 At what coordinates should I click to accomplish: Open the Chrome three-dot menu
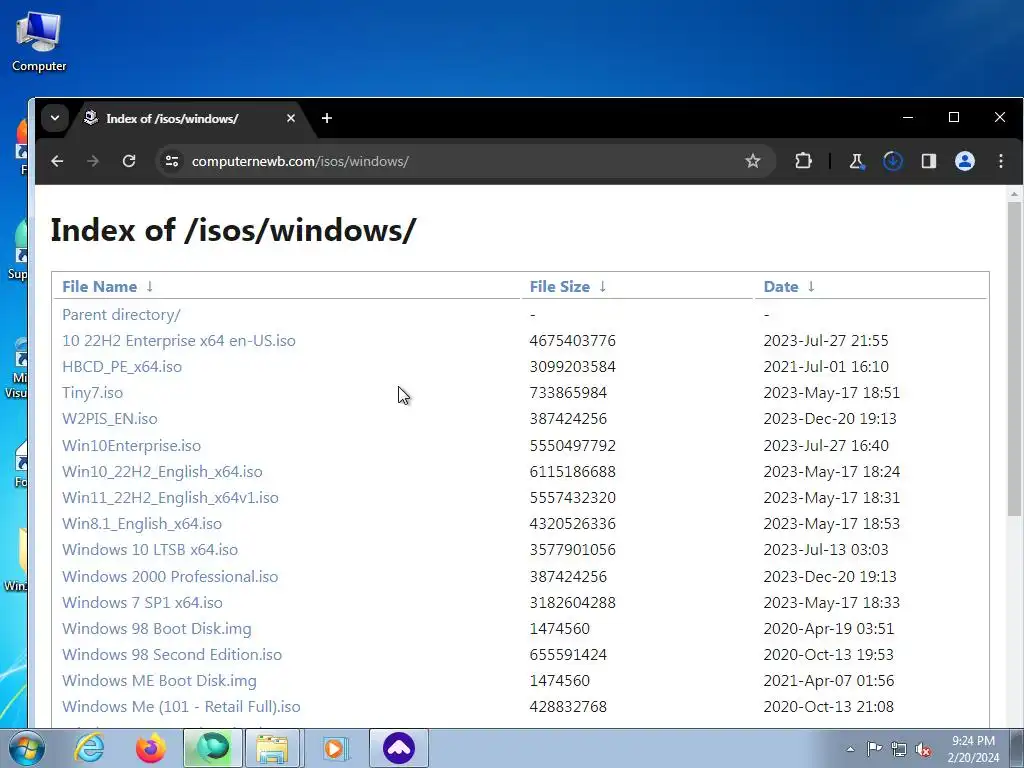point(1000,161)
